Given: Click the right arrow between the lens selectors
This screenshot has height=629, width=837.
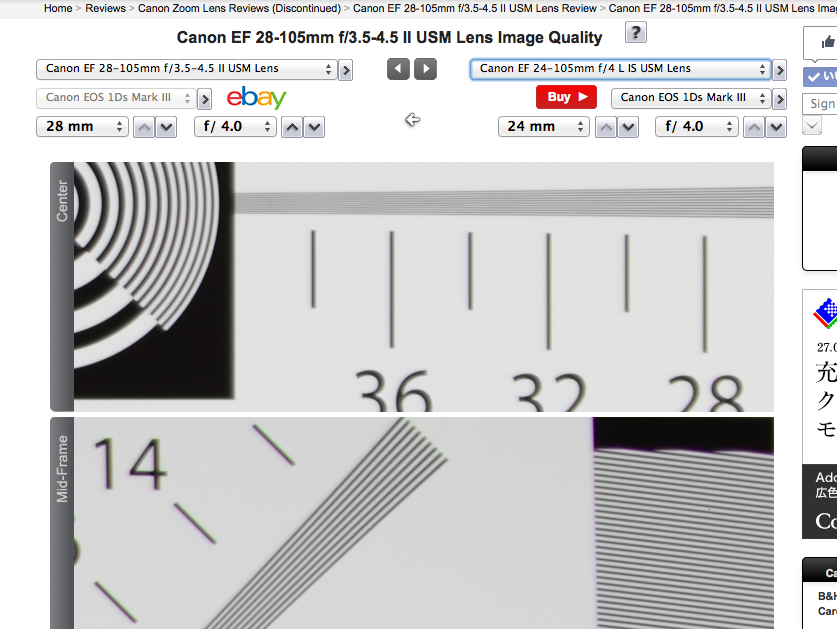Looking at the screenshot, I should 425,69.
